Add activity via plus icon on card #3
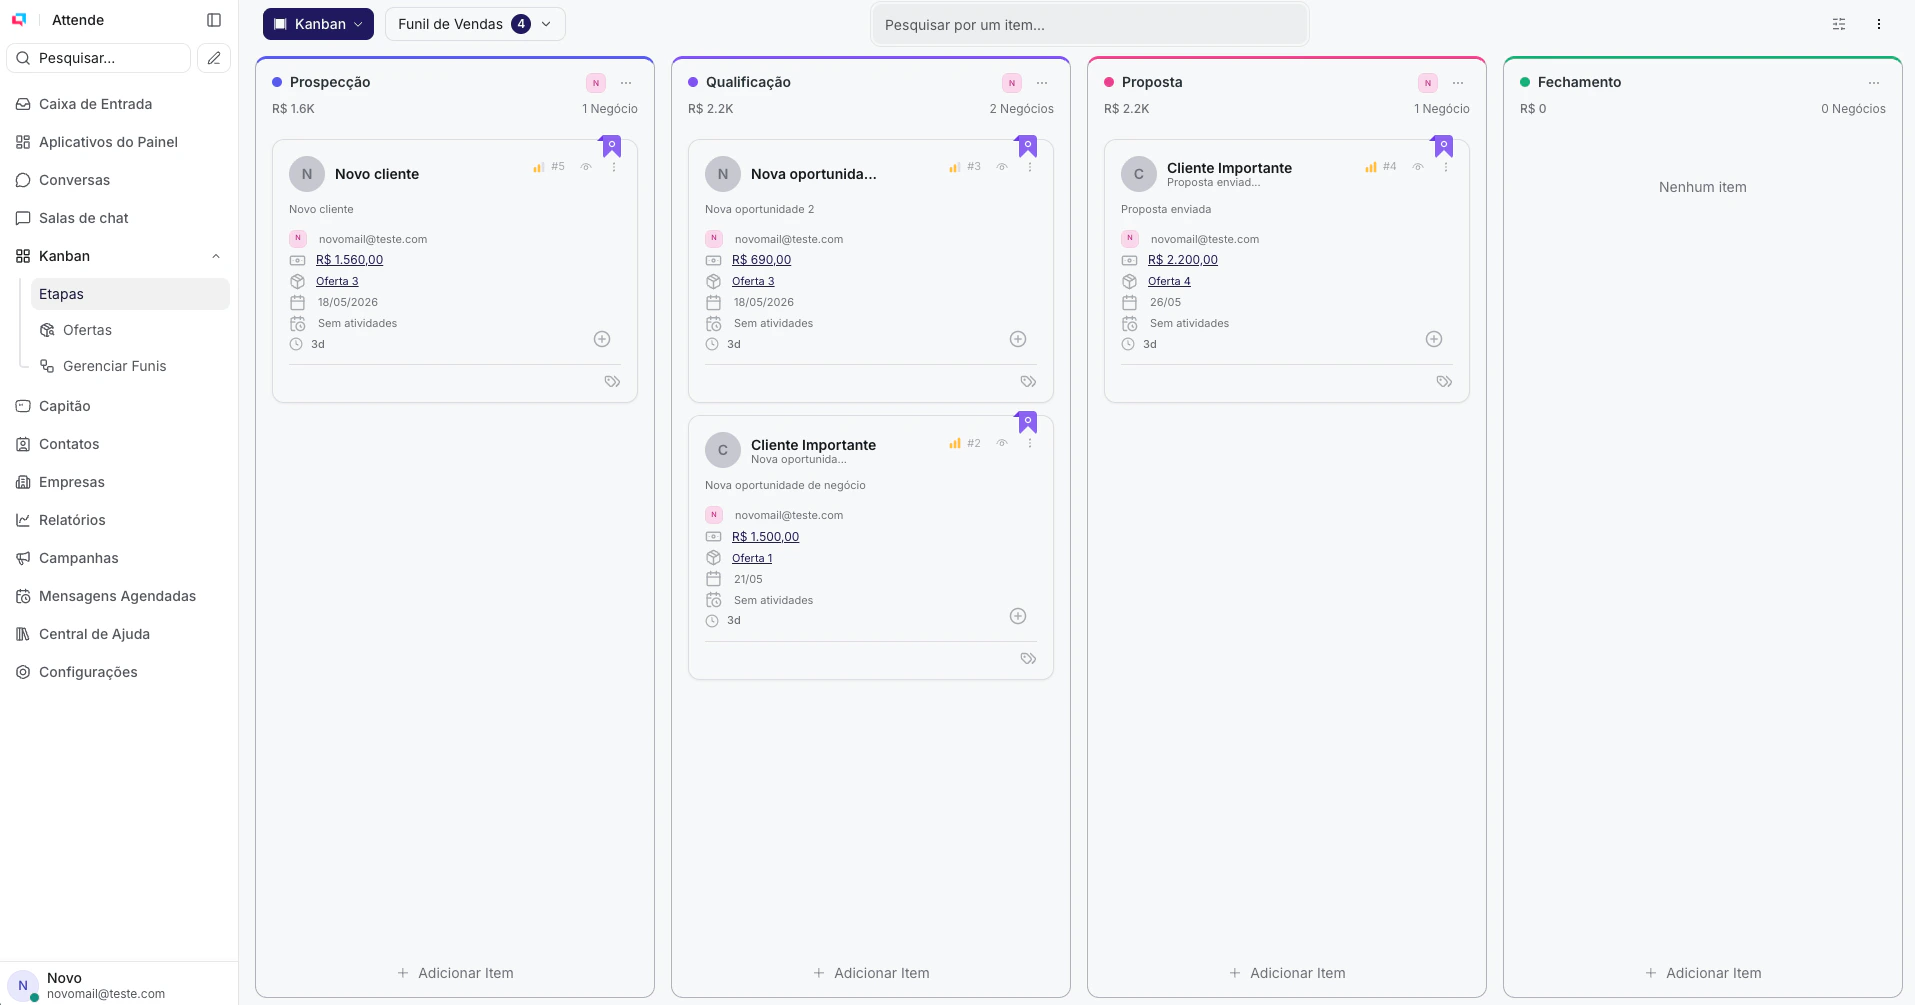1915x1005 pixels. [x=1018, y=339]
